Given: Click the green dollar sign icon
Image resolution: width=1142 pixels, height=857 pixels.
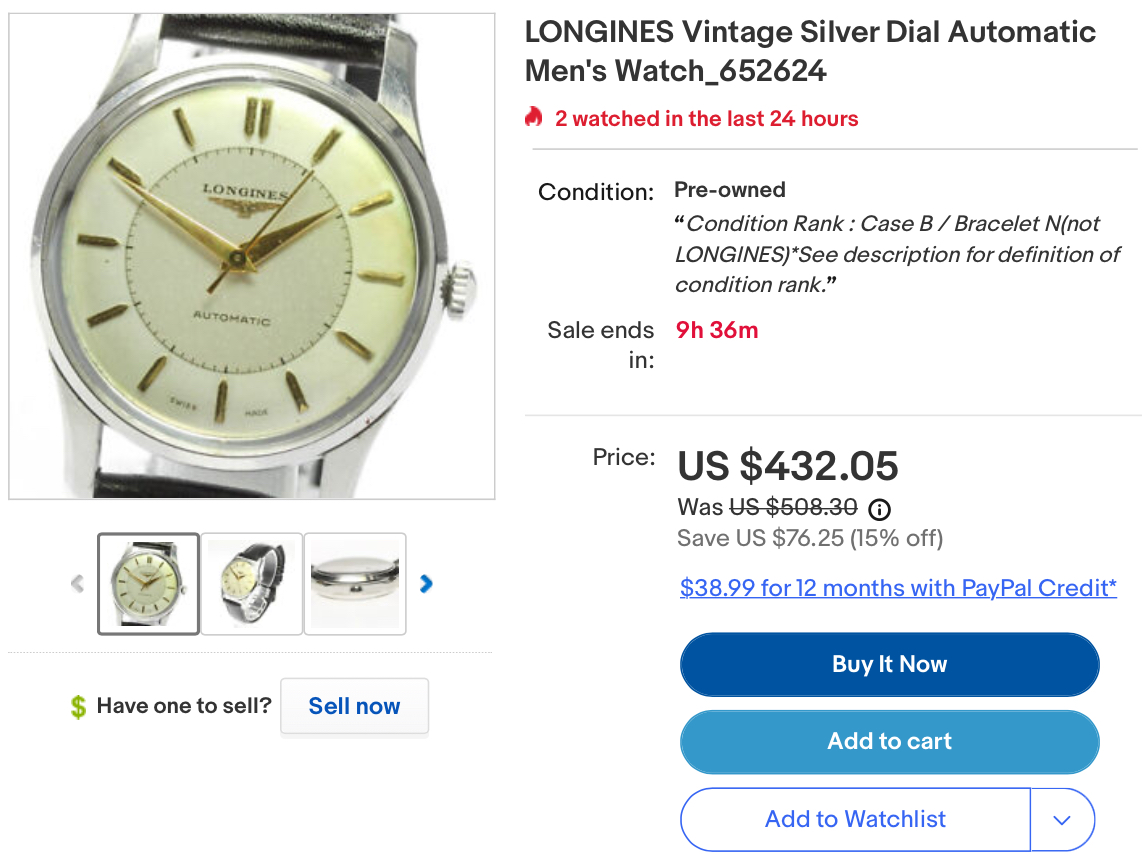Looking at the screenshot, I should [x=78, y=707].
